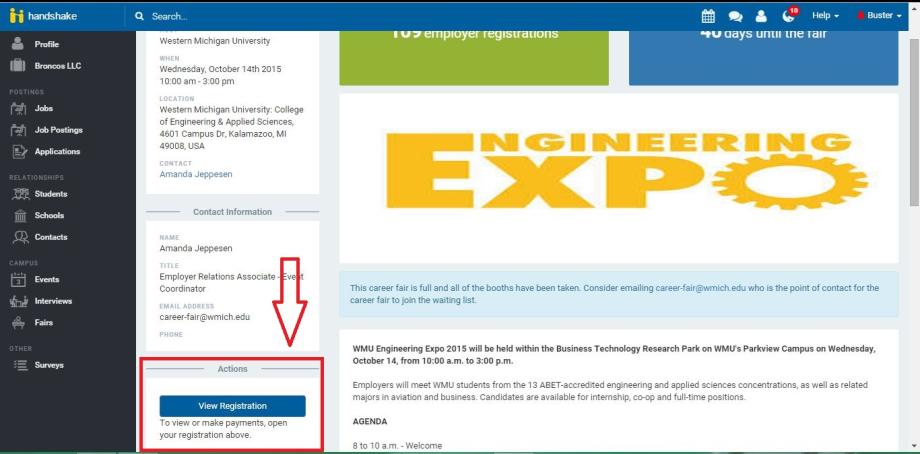Click '8 to 10 a.m. - Welcome' text
920x454 pixels.
pyautogui.click(x=397, y=446)
